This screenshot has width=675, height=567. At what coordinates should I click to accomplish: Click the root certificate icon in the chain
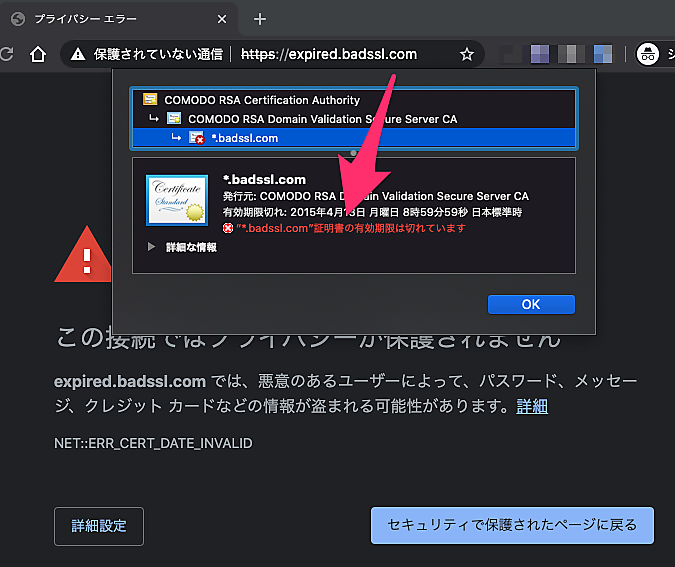150,99
